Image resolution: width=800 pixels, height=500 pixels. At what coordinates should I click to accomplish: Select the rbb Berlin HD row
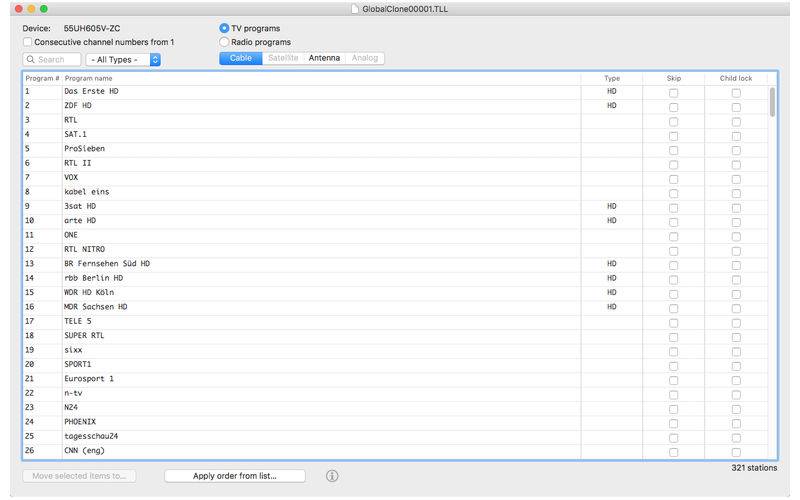395,278
